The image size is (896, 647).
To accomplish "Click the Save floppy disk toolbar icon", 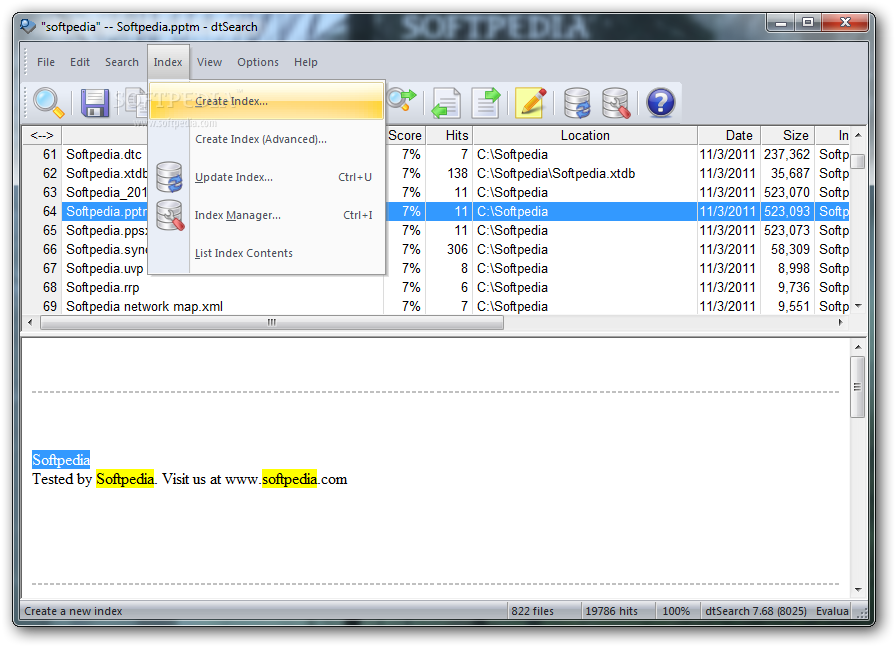I will 95,103.
